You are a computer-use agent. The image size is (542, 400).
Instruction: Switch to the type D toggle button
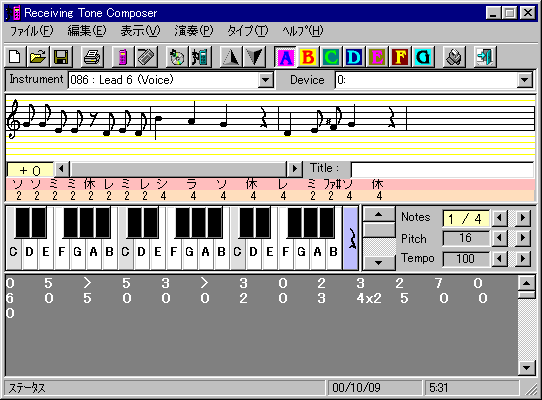(354, 57)
